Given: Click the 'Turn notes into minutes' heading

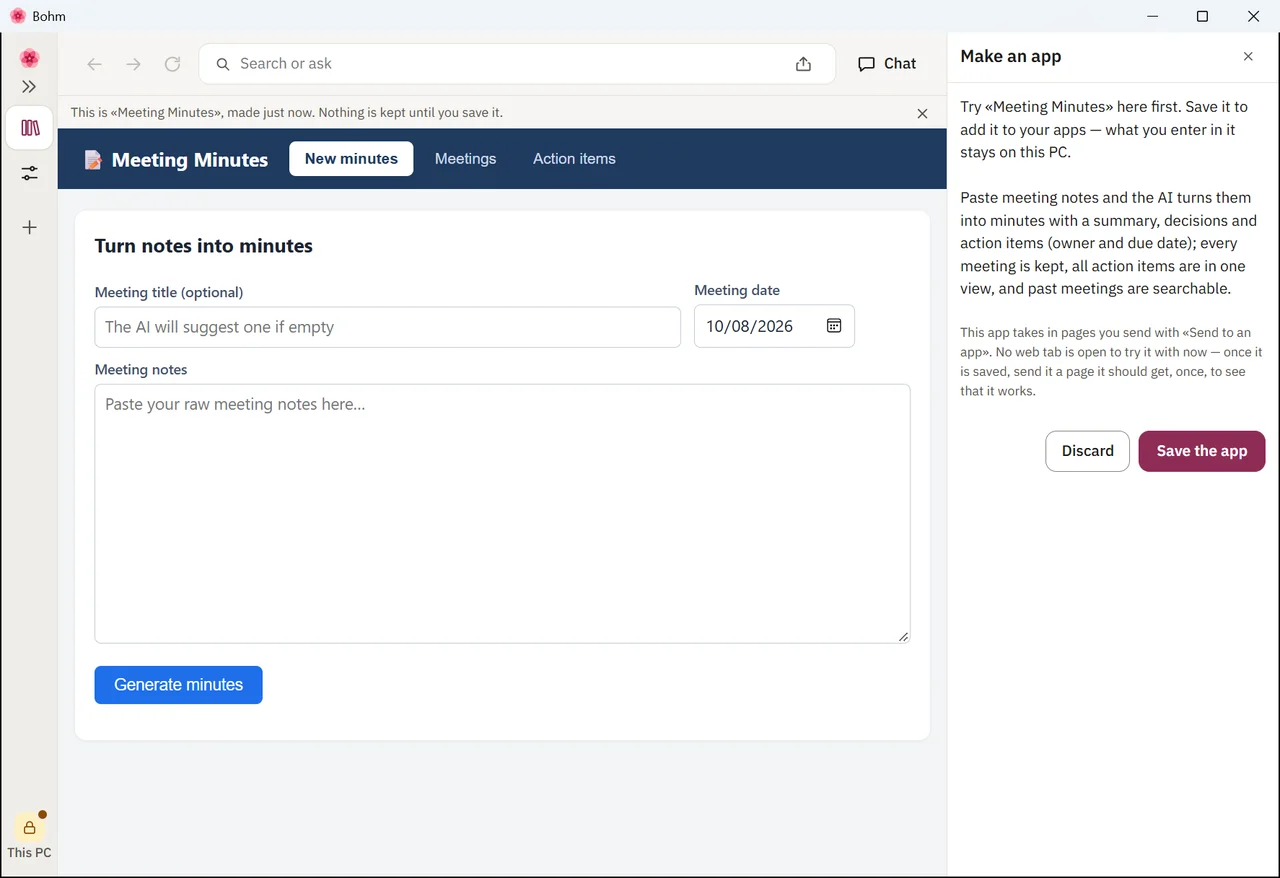Looking at the screenshot, I should pos(204,246).
